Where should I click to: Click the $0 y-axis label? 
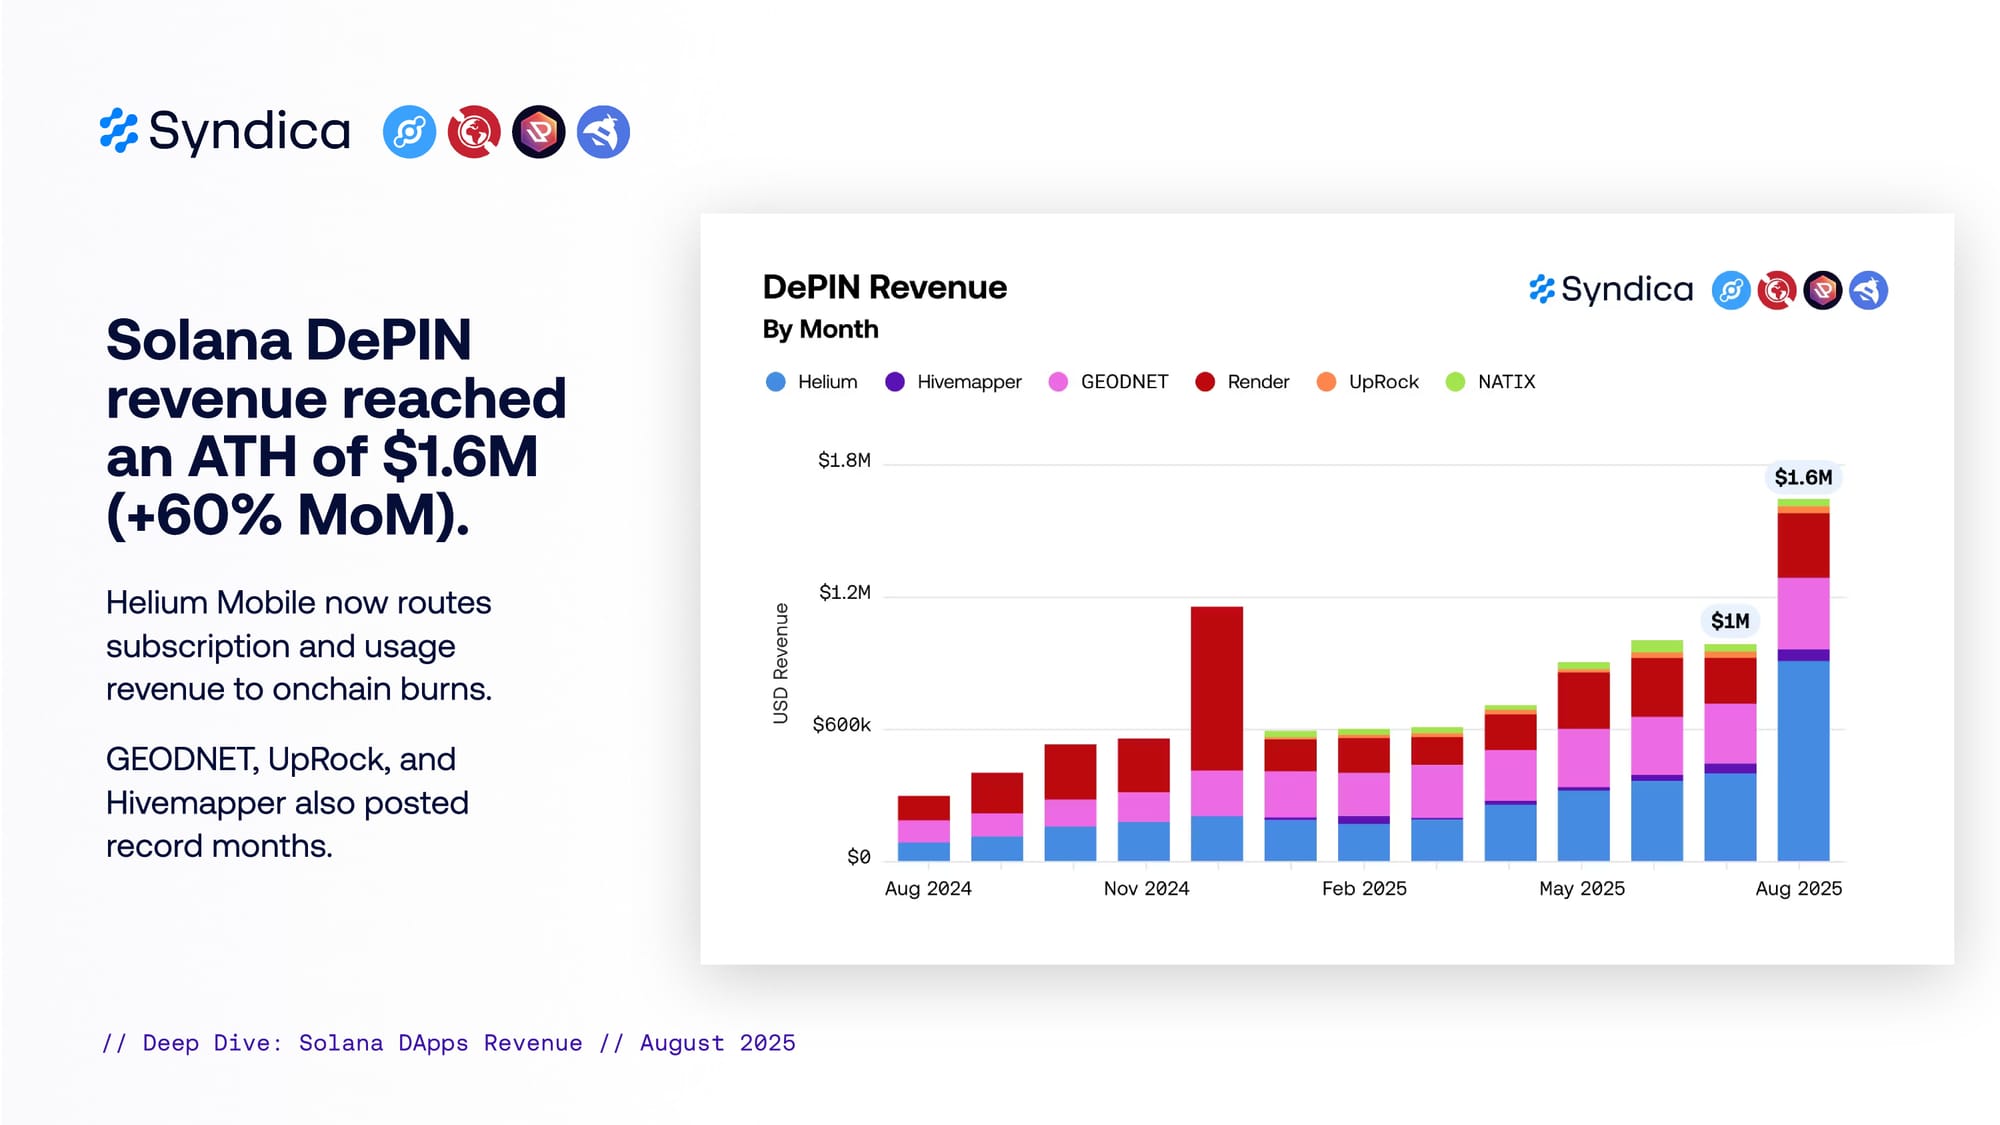[x=859, y=857]
